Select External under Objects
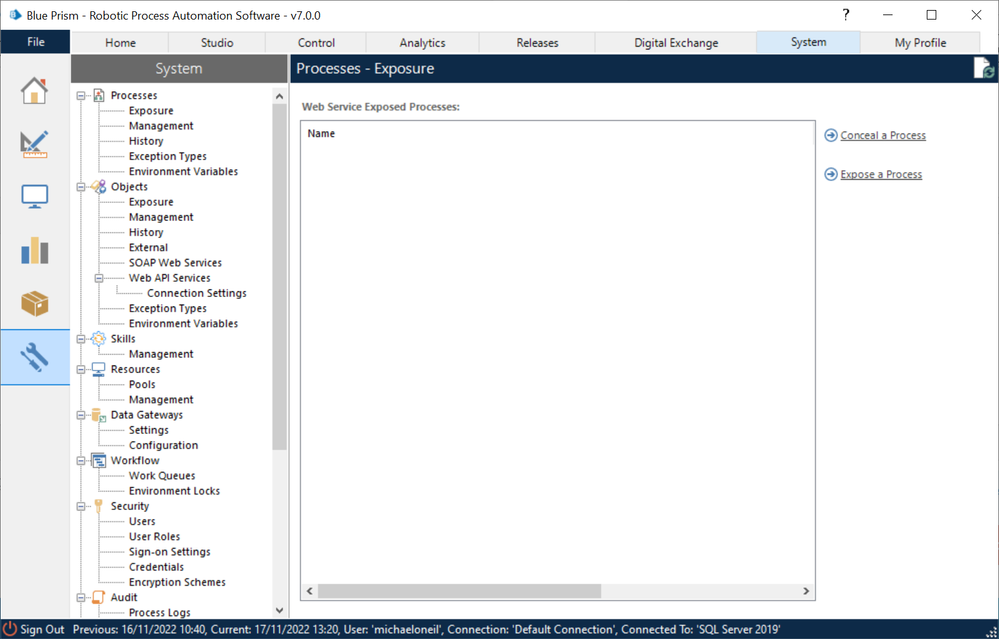Screen dimensions: 999x639 click(148, 248)
